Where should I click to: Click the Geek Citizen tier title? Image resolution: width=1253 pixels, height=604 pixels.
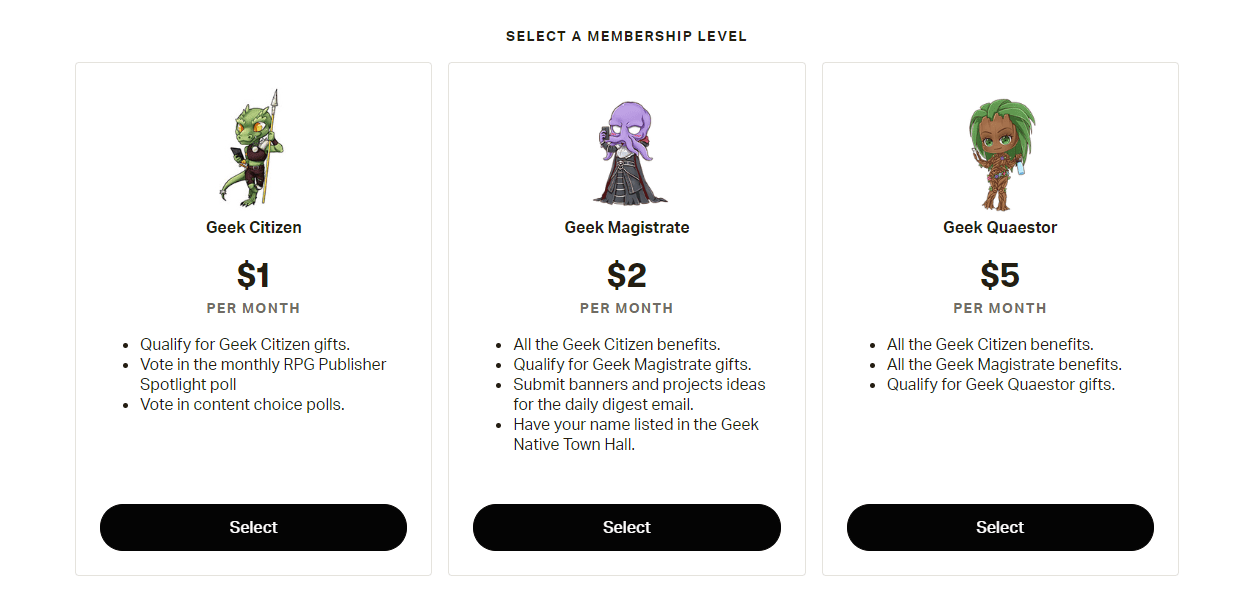[x=253, y=227]
